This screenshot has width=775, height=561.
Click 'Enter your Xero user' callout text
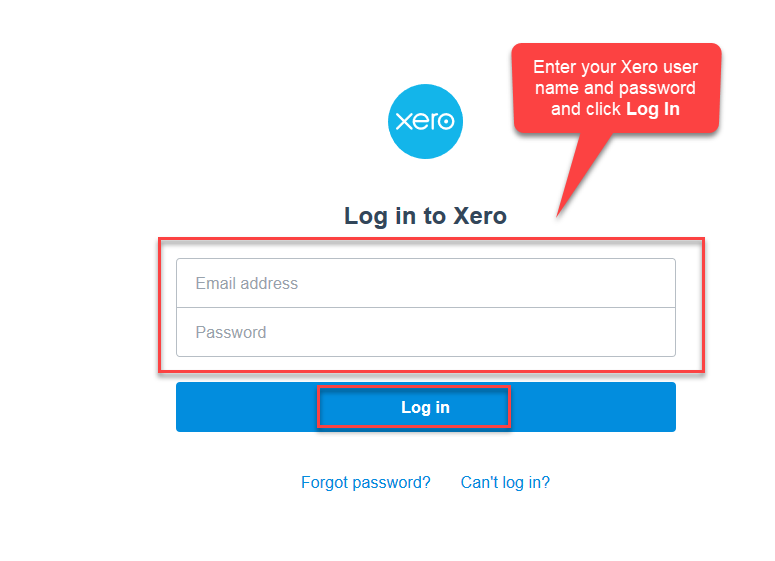tap(615, 67)
